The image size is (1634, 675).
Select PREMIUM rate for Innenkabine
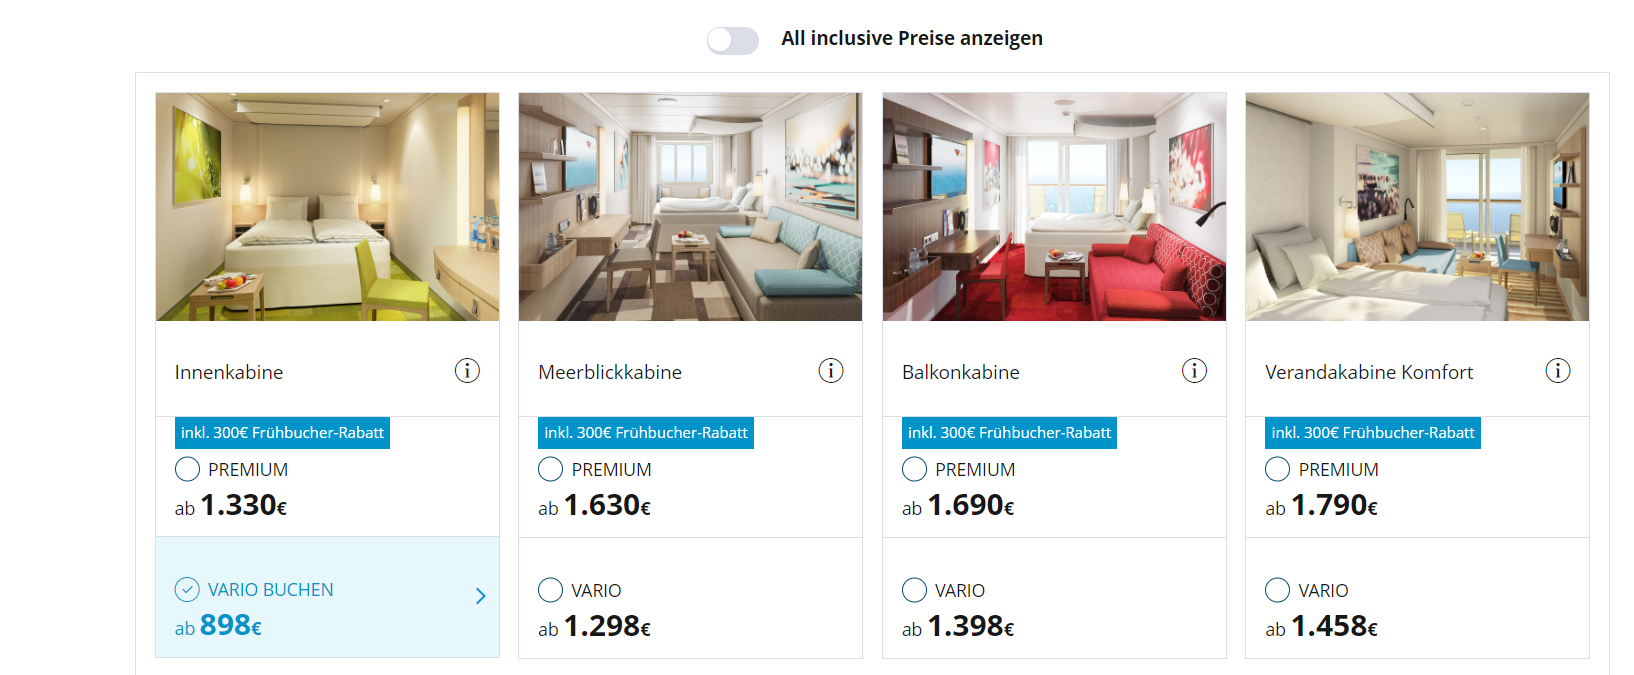(x=187, y=469)
